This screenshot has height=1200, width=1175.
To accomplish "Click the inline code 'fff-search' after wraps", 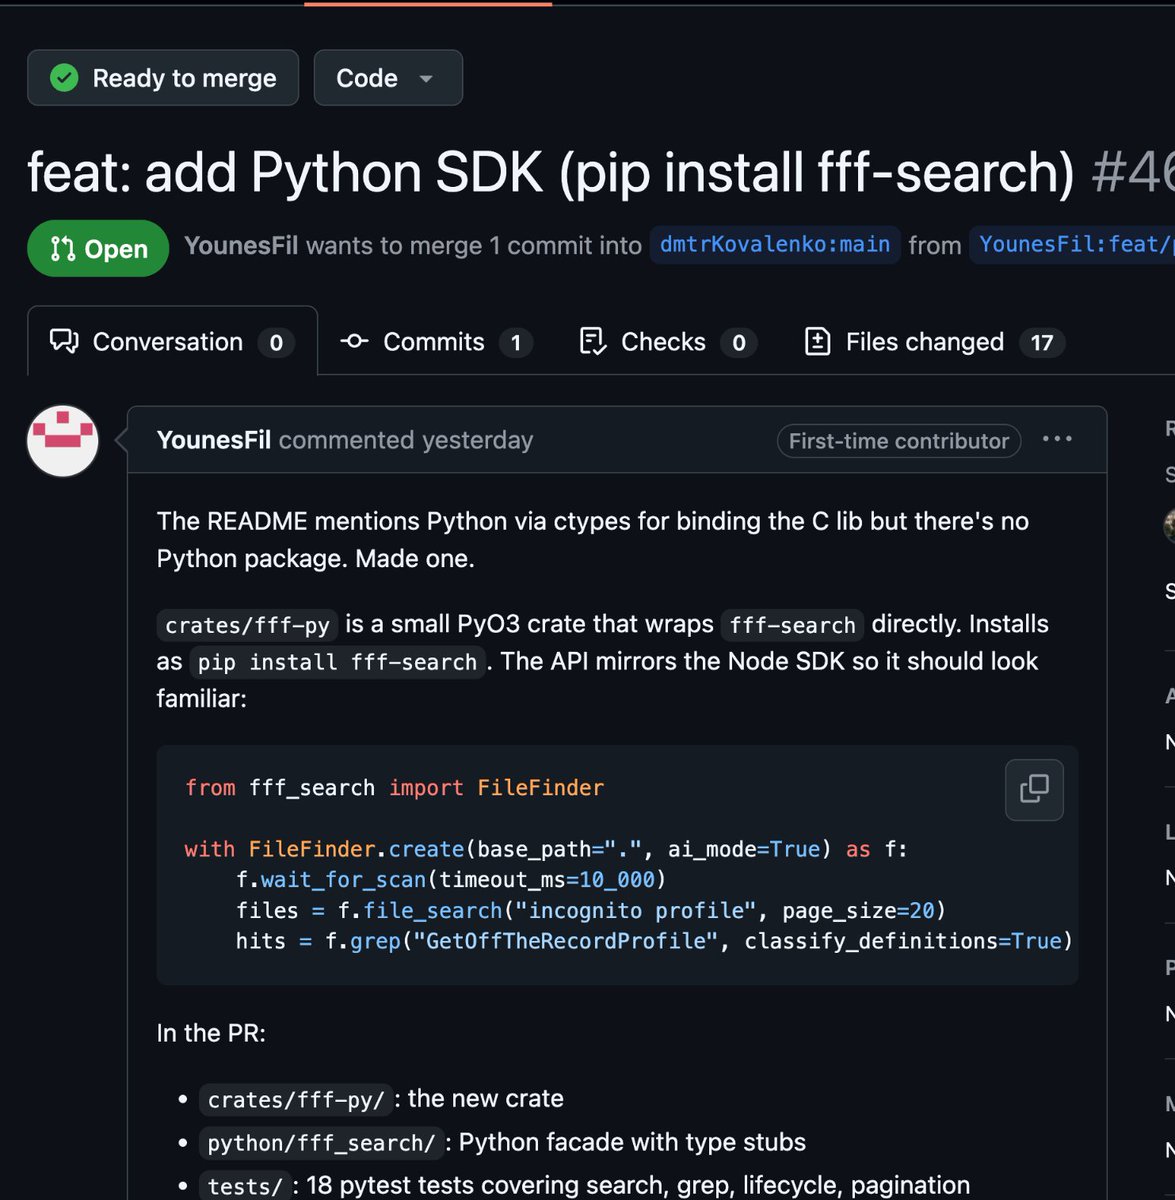I will [x=793, y=625].
